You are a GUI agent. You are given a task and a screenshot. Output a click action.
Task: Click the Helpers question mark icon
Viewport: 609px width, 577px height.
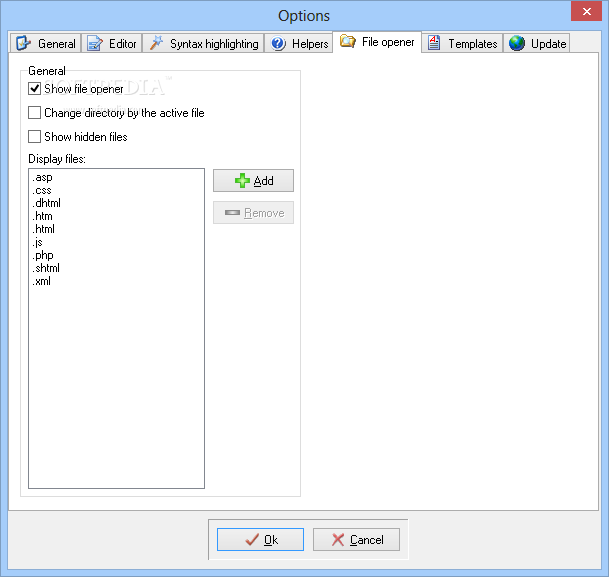tap(278, 43)
